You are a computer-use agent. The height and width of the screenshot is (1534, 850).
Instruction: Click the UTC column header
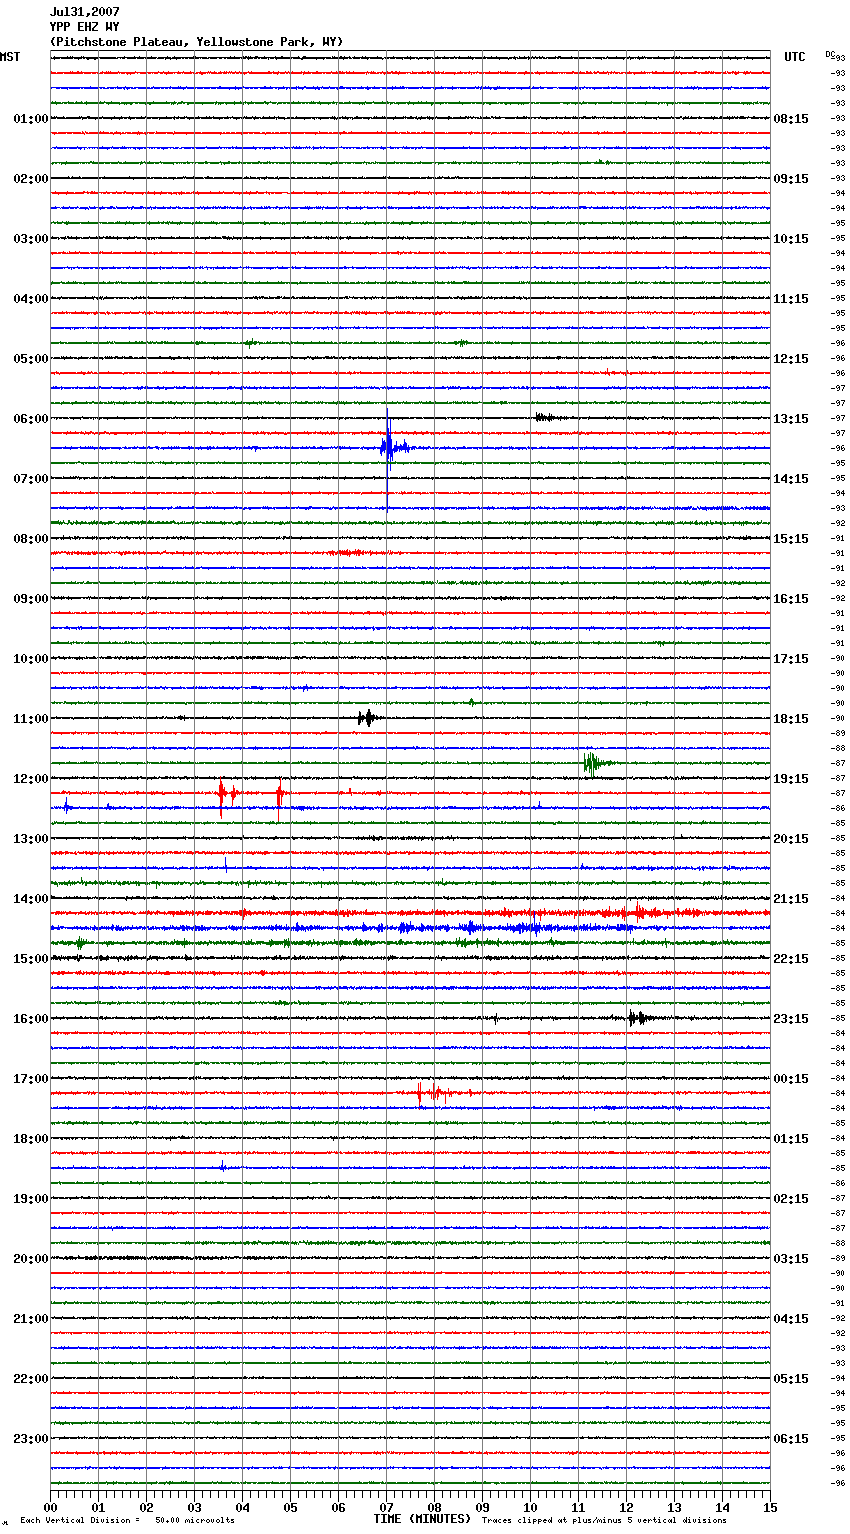tap(795, 57)
